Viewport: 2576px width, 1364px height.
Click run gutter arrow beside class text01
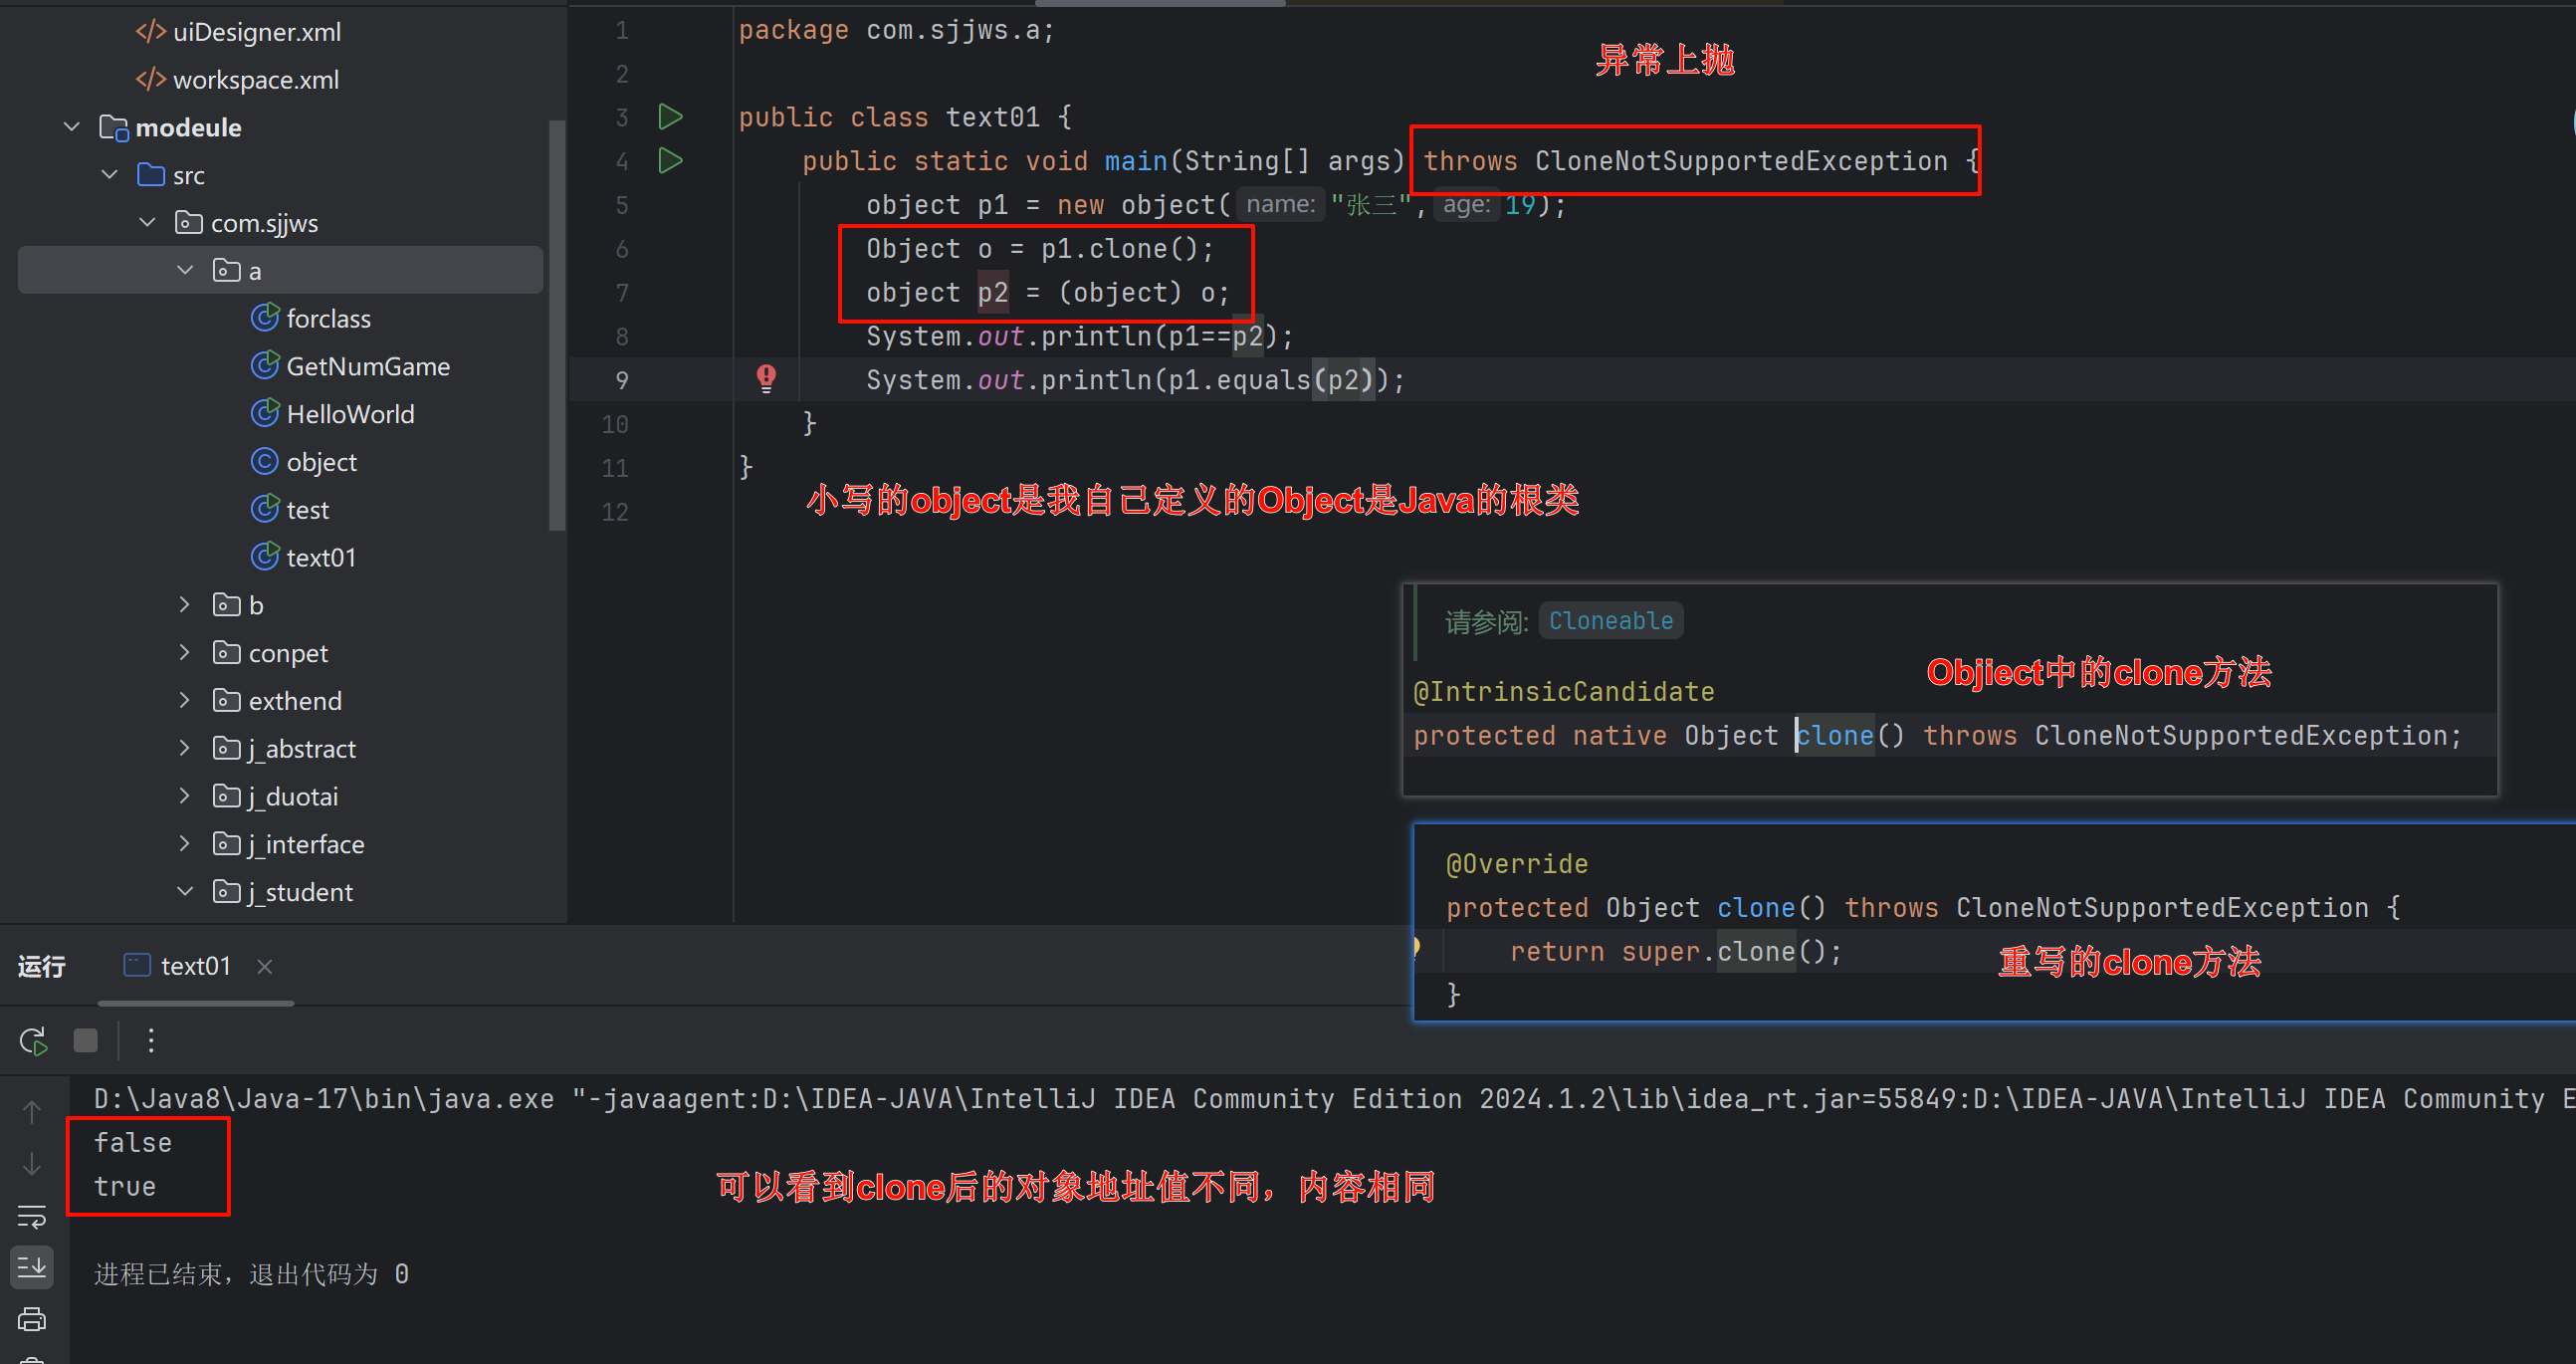pos(670,117)
